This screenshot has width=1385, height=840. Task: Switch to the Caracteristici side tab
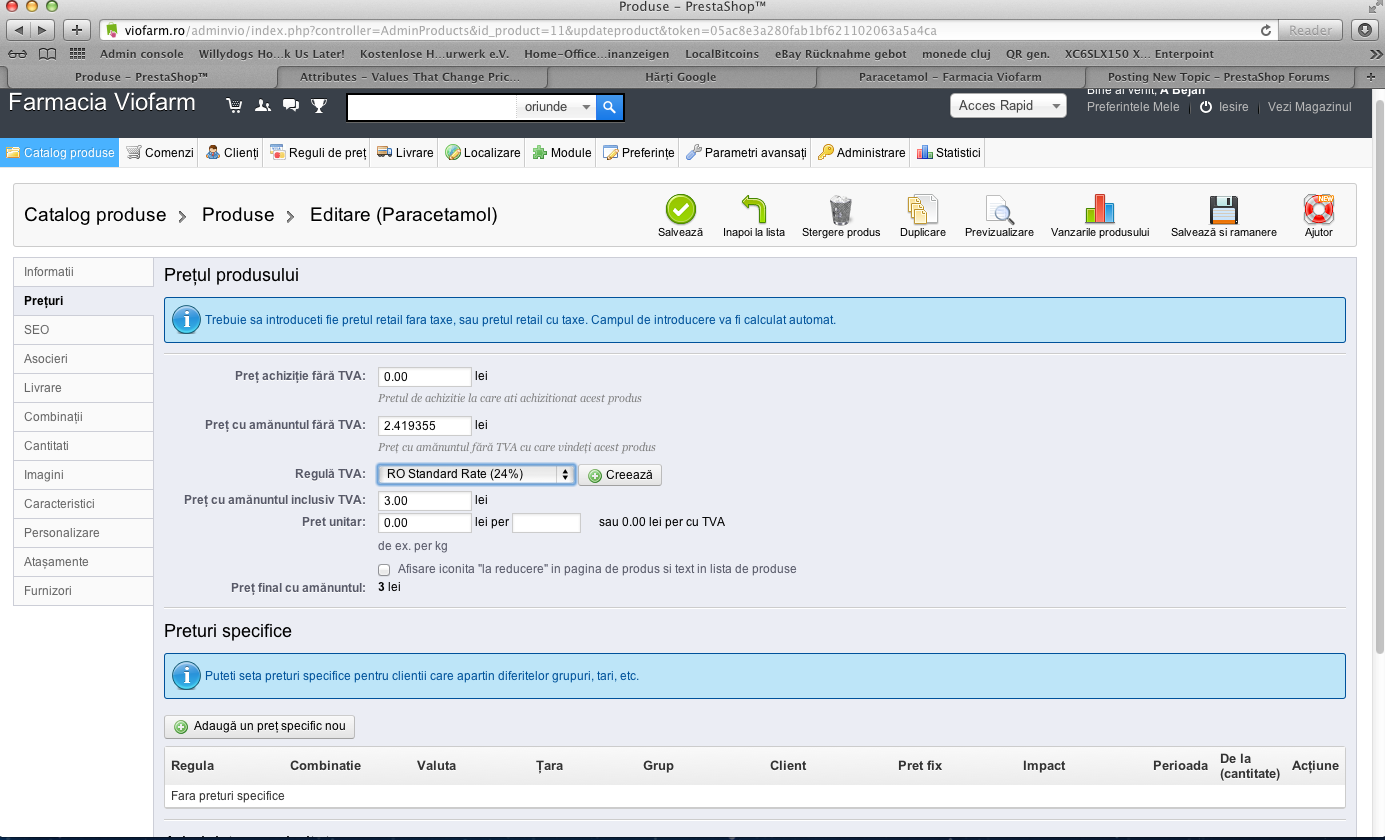[x=83, y=504]
